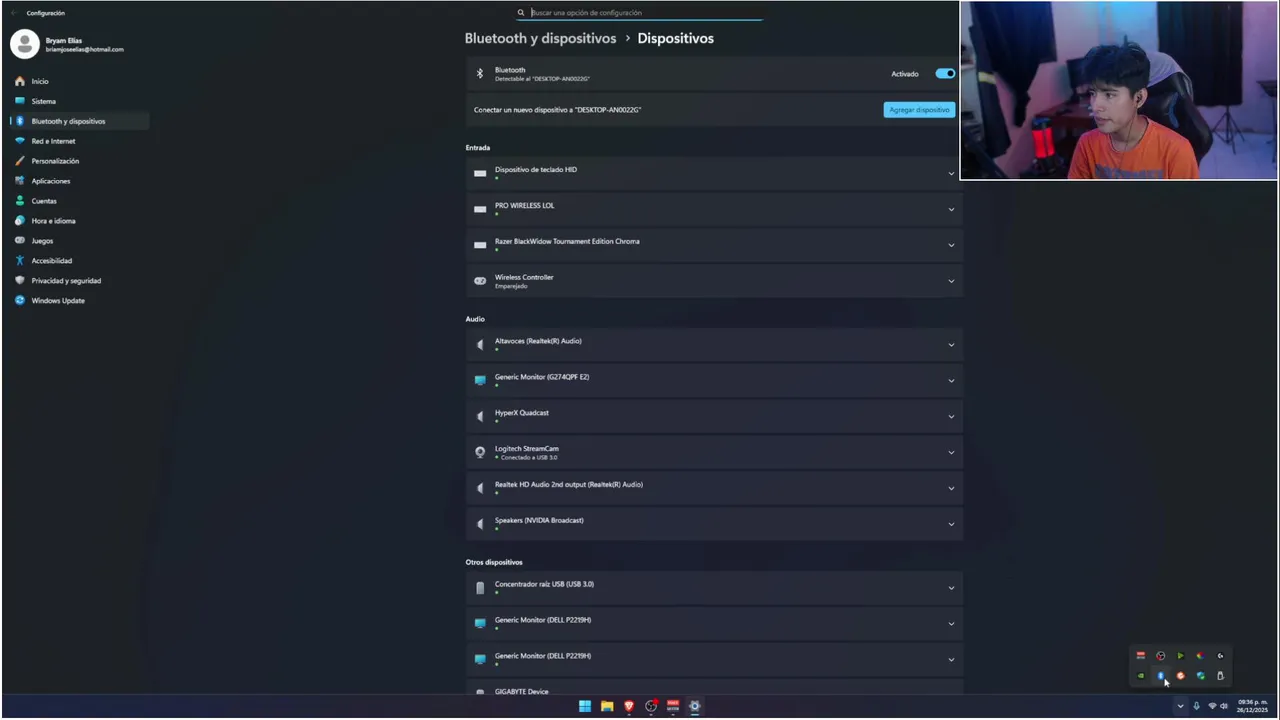The image size is (1280, 720).
Task: Turn off the Bluetooth Activado switch
Action: pyautogui.click(x=945, y=73)
